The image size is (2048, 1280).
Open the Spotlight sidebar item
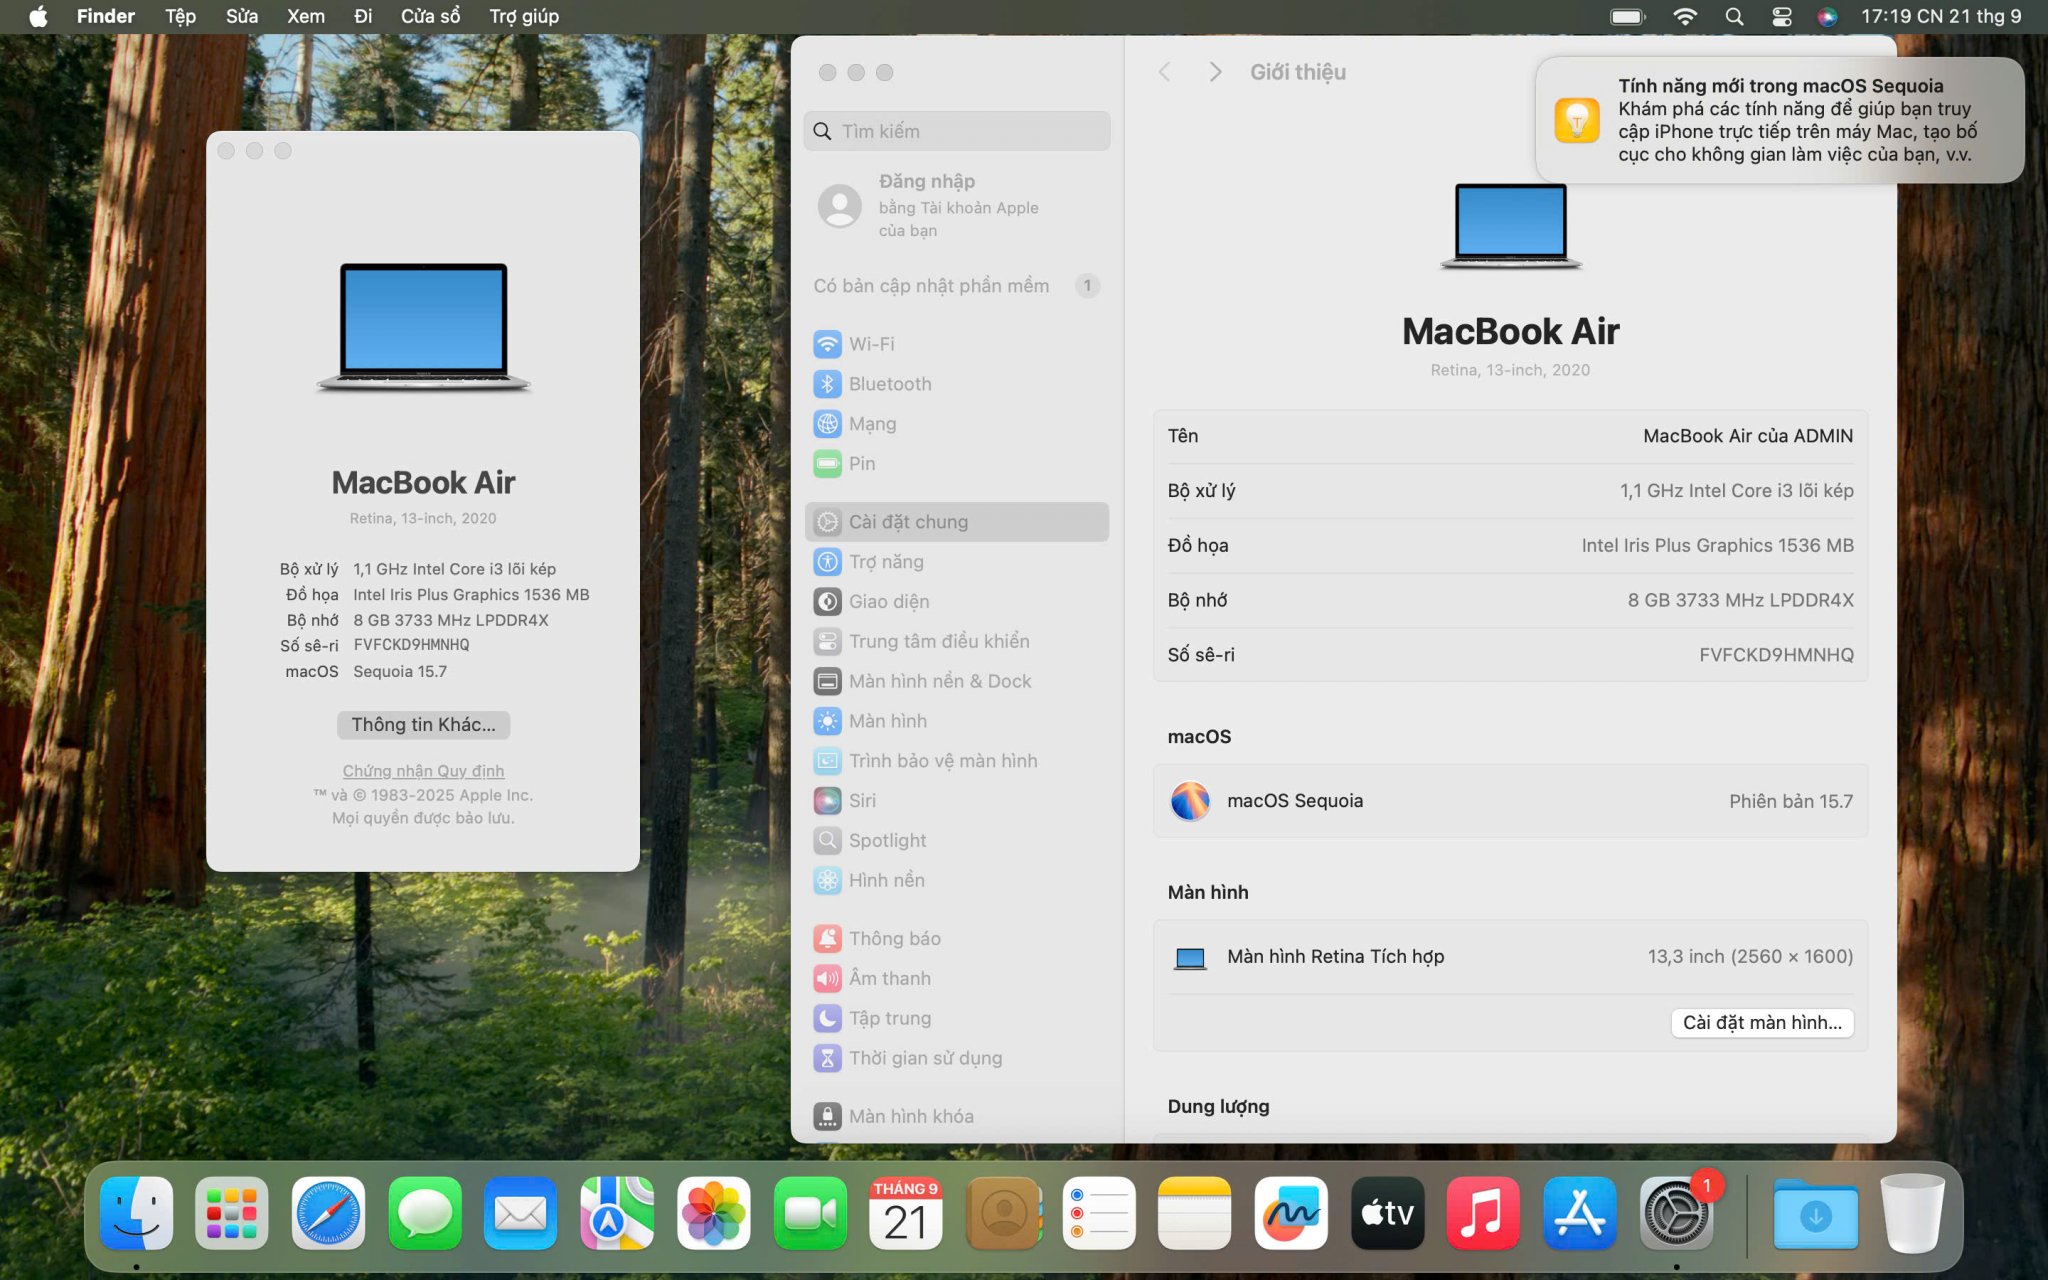[887, 841]
